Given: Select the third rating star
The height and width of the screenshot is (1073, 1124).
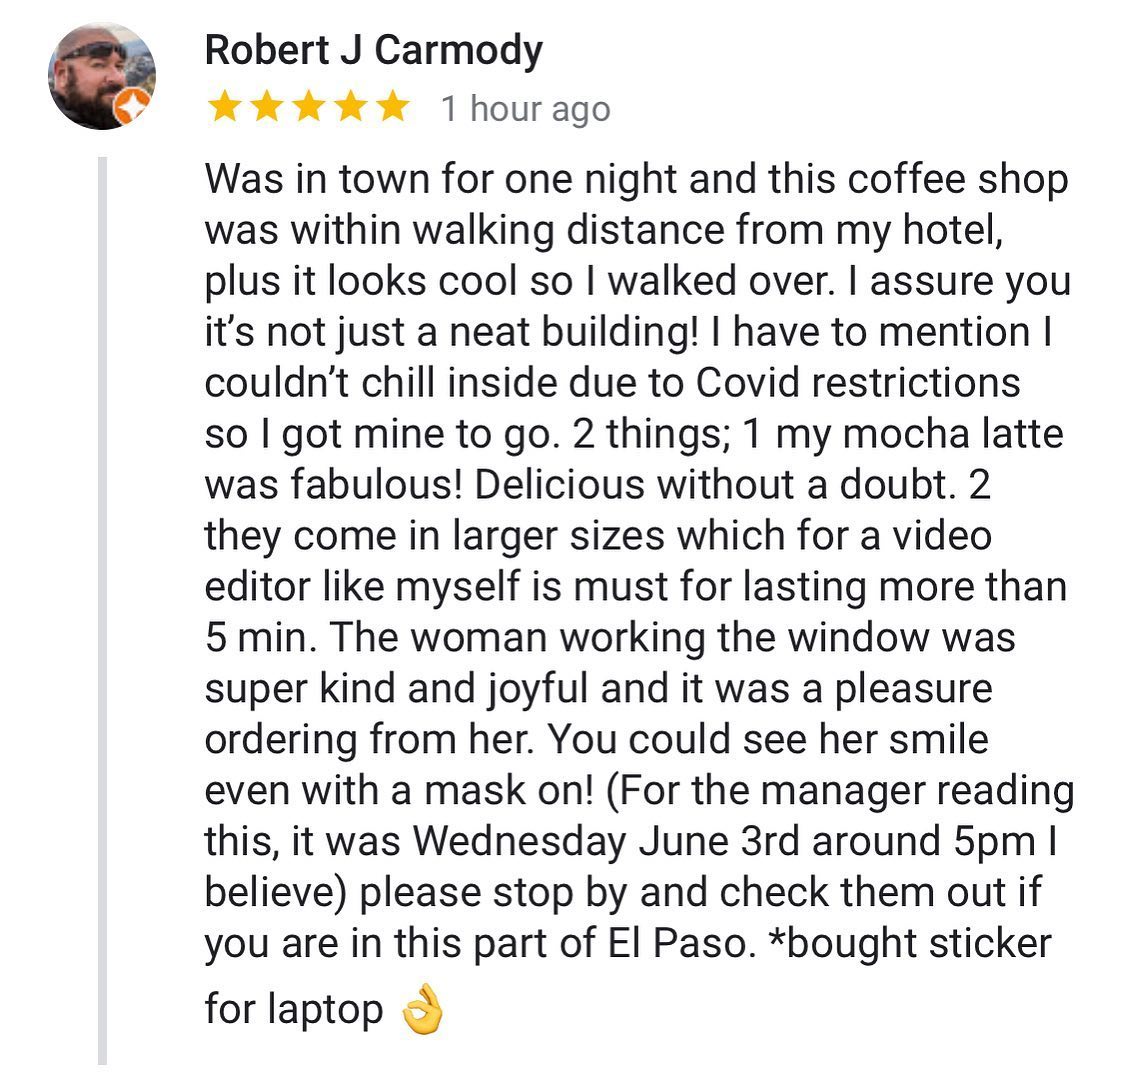Looking at the screenshot, I should 309,107.
